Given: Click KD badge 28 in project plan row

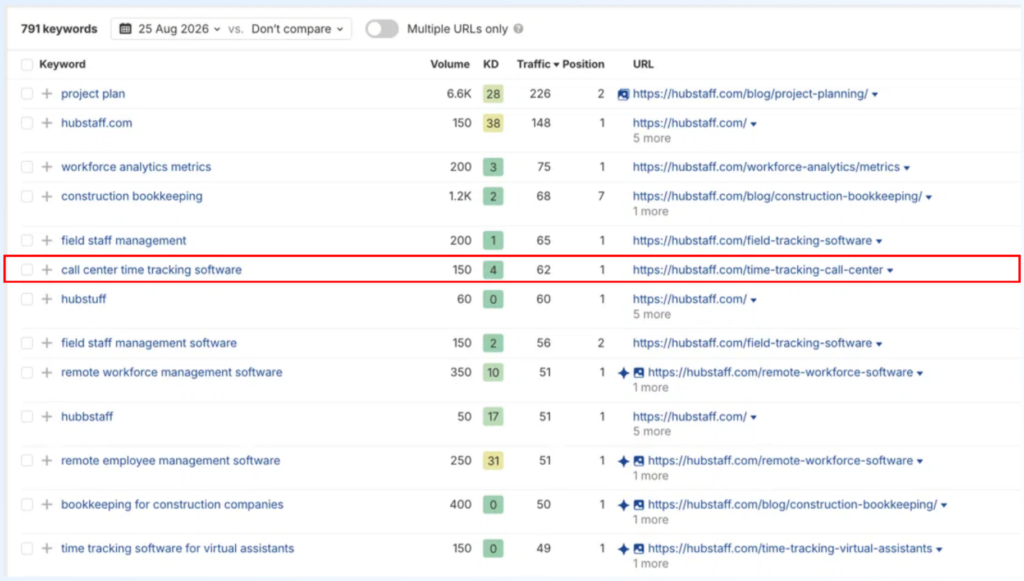Looking at the screenshot, I should coord(493,94).
